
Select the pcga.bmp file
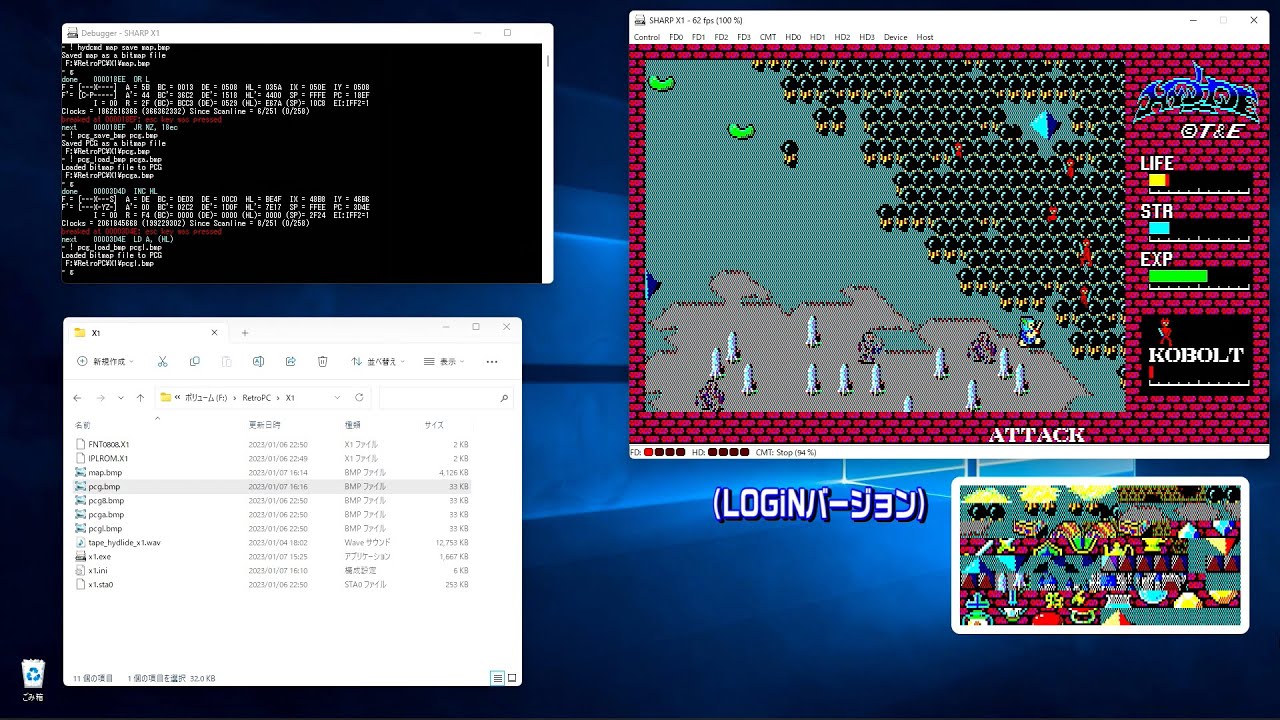(106, 514)
